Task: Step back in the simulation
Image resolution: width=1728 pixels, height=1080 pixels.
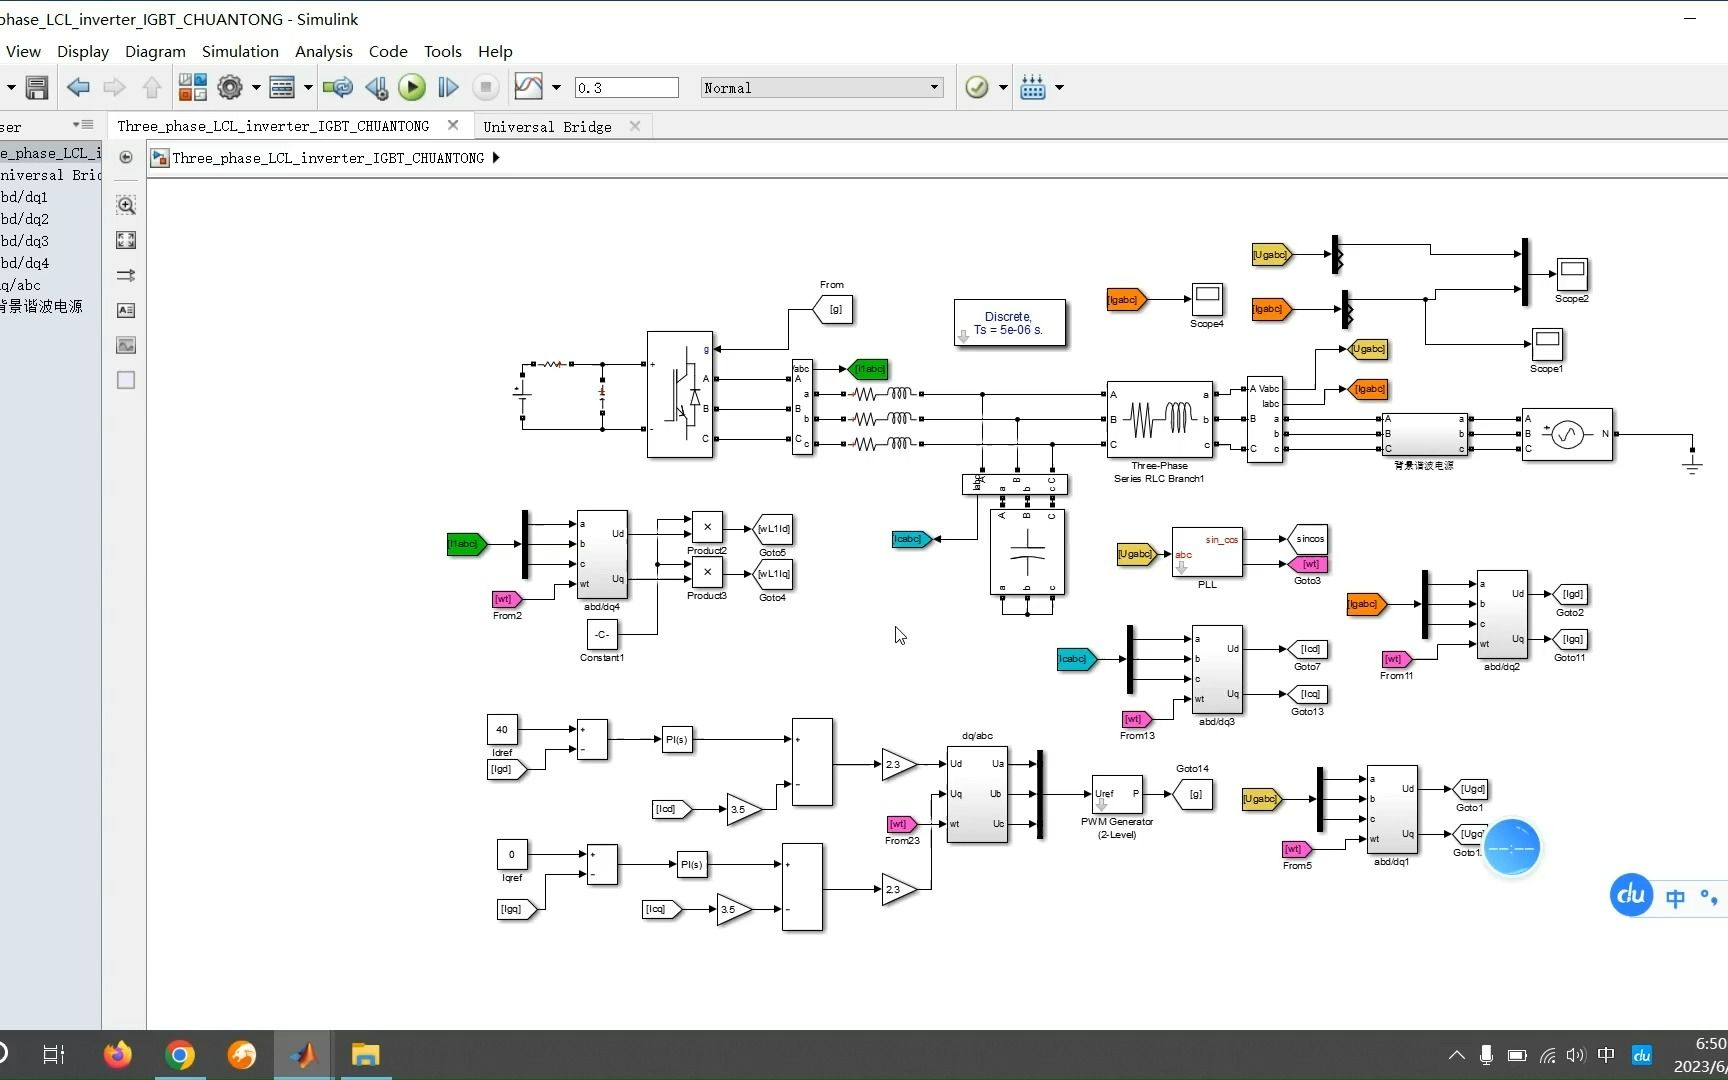Action: pyautogui.click(x=376, y=88)
